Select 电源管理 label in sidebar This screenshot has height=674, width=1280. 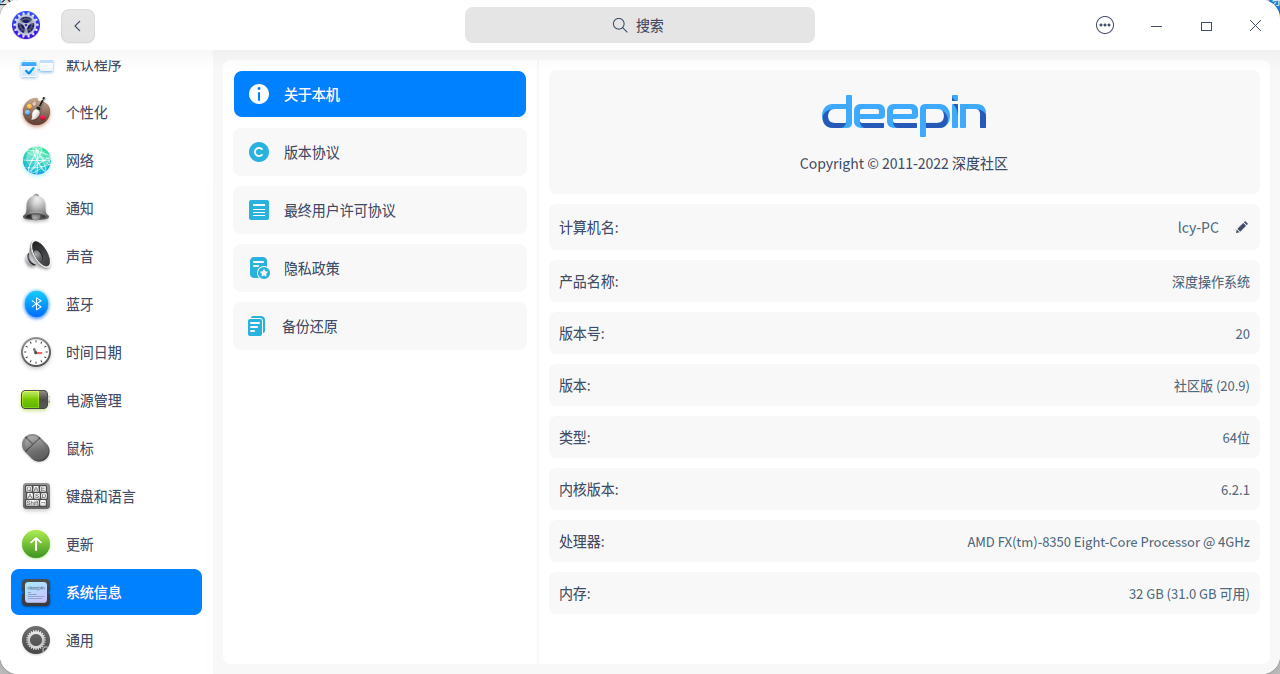click(94, 401)
